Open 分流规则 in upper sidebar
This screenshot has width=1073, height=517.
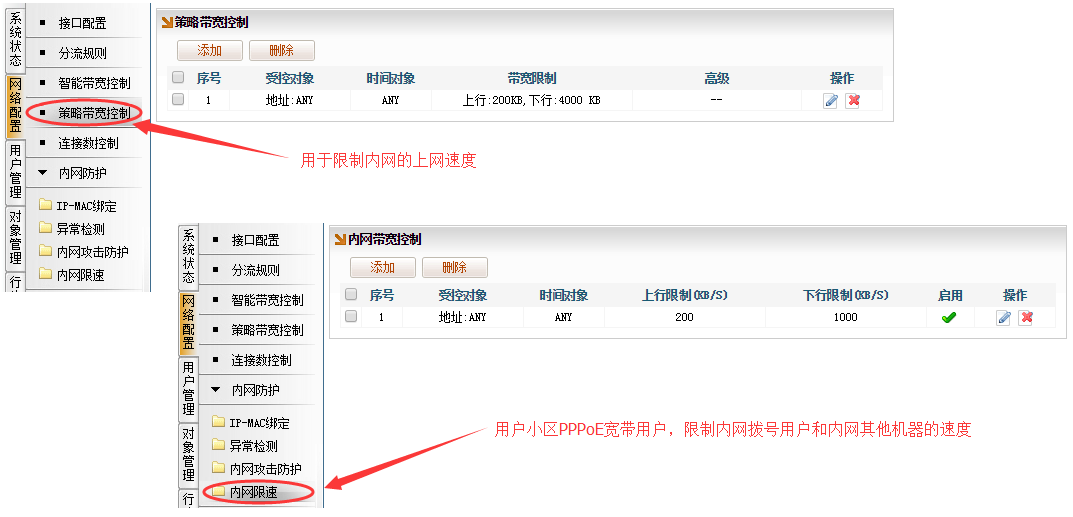pos(83,53)
